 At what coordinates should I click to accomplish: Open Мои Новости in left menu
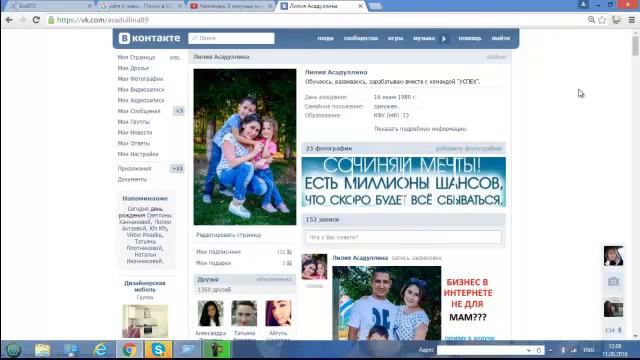pos(135,132)
